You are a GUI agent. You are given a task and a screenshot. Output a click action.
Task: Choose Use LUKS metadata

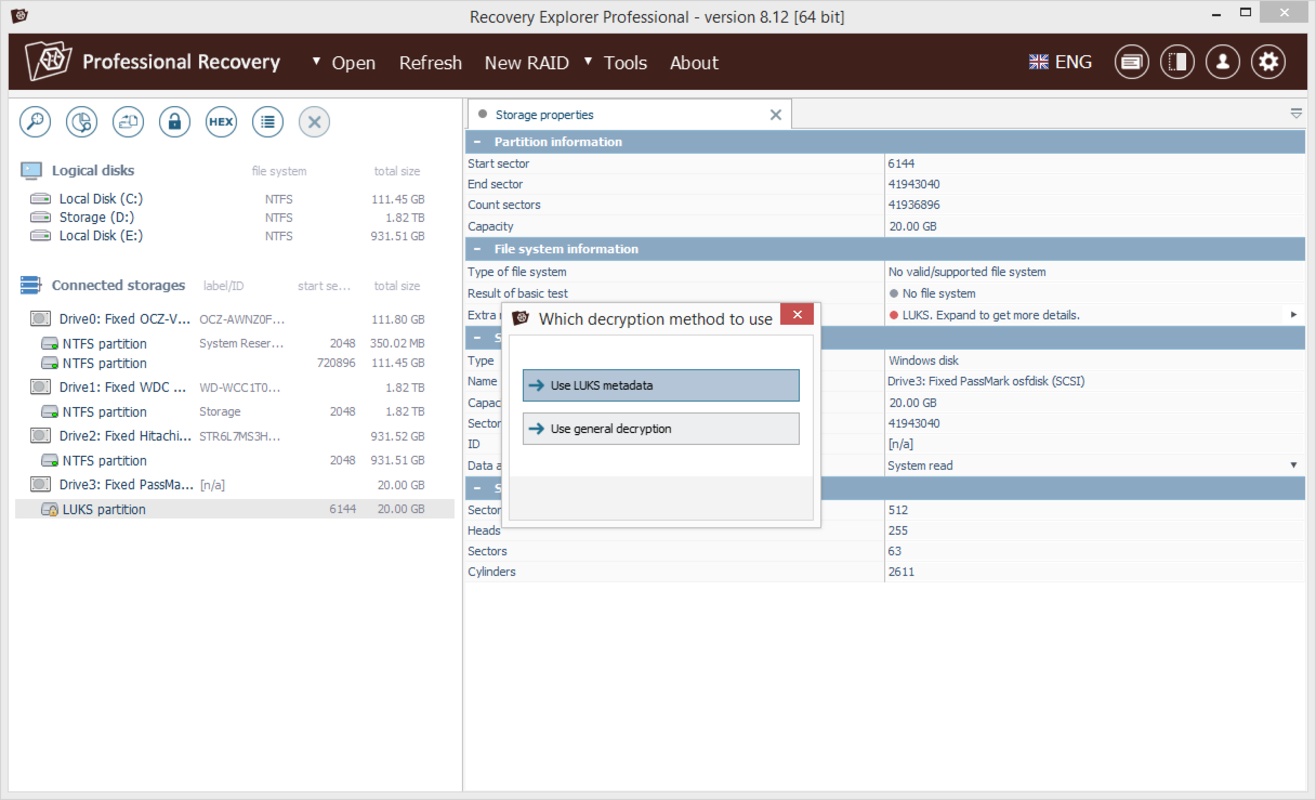(x=660, y=386)
